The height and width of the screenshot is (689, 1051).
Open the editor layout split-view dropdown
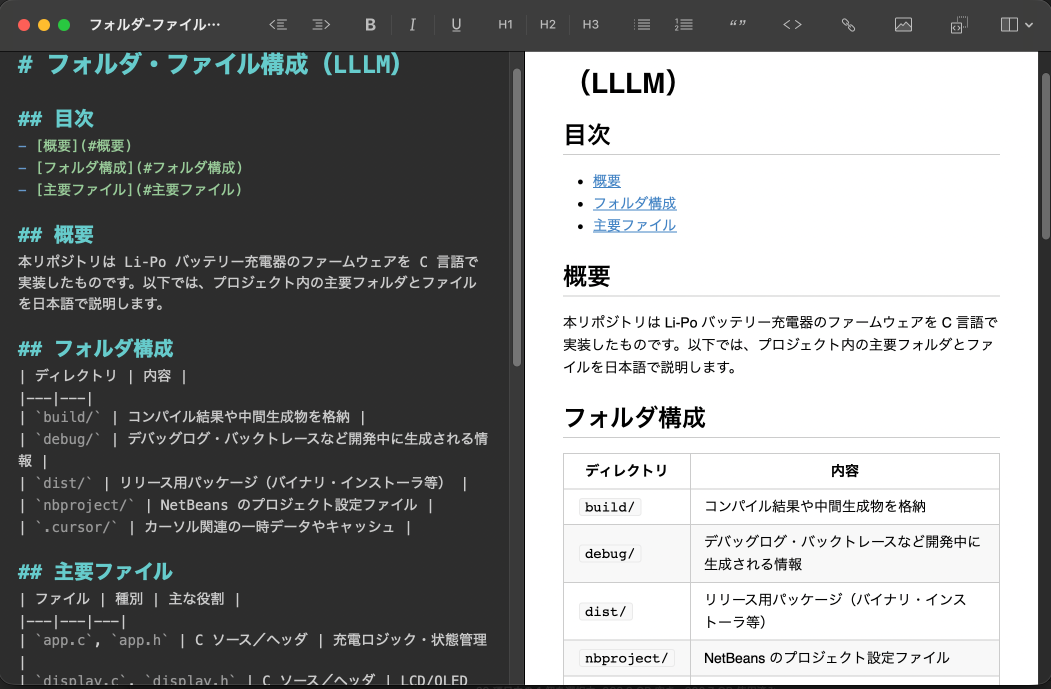click(1016, 25)
